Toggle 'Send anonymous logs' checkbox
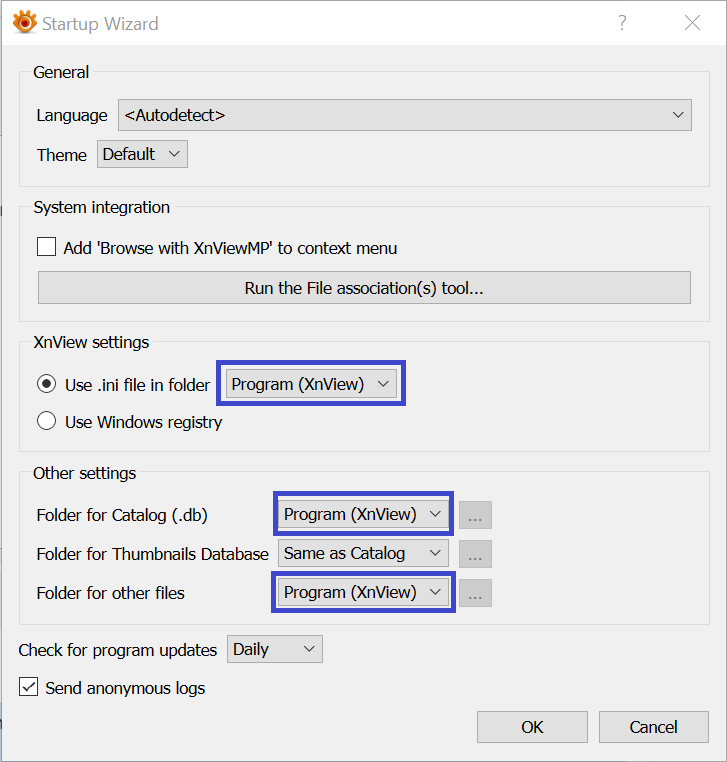The image size is (727, 762). (28, 688)
